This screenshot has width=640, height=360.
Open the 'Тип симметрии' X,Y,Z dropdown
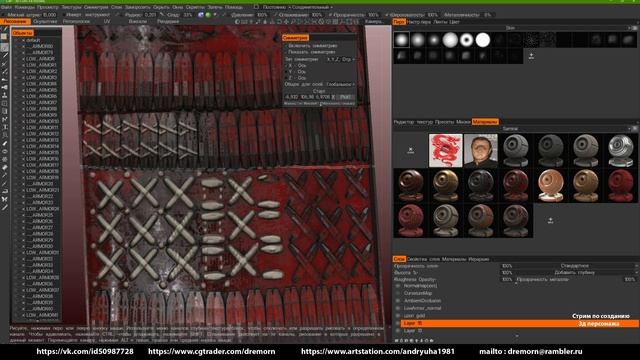pyautogui.click(x=340, y=59)
